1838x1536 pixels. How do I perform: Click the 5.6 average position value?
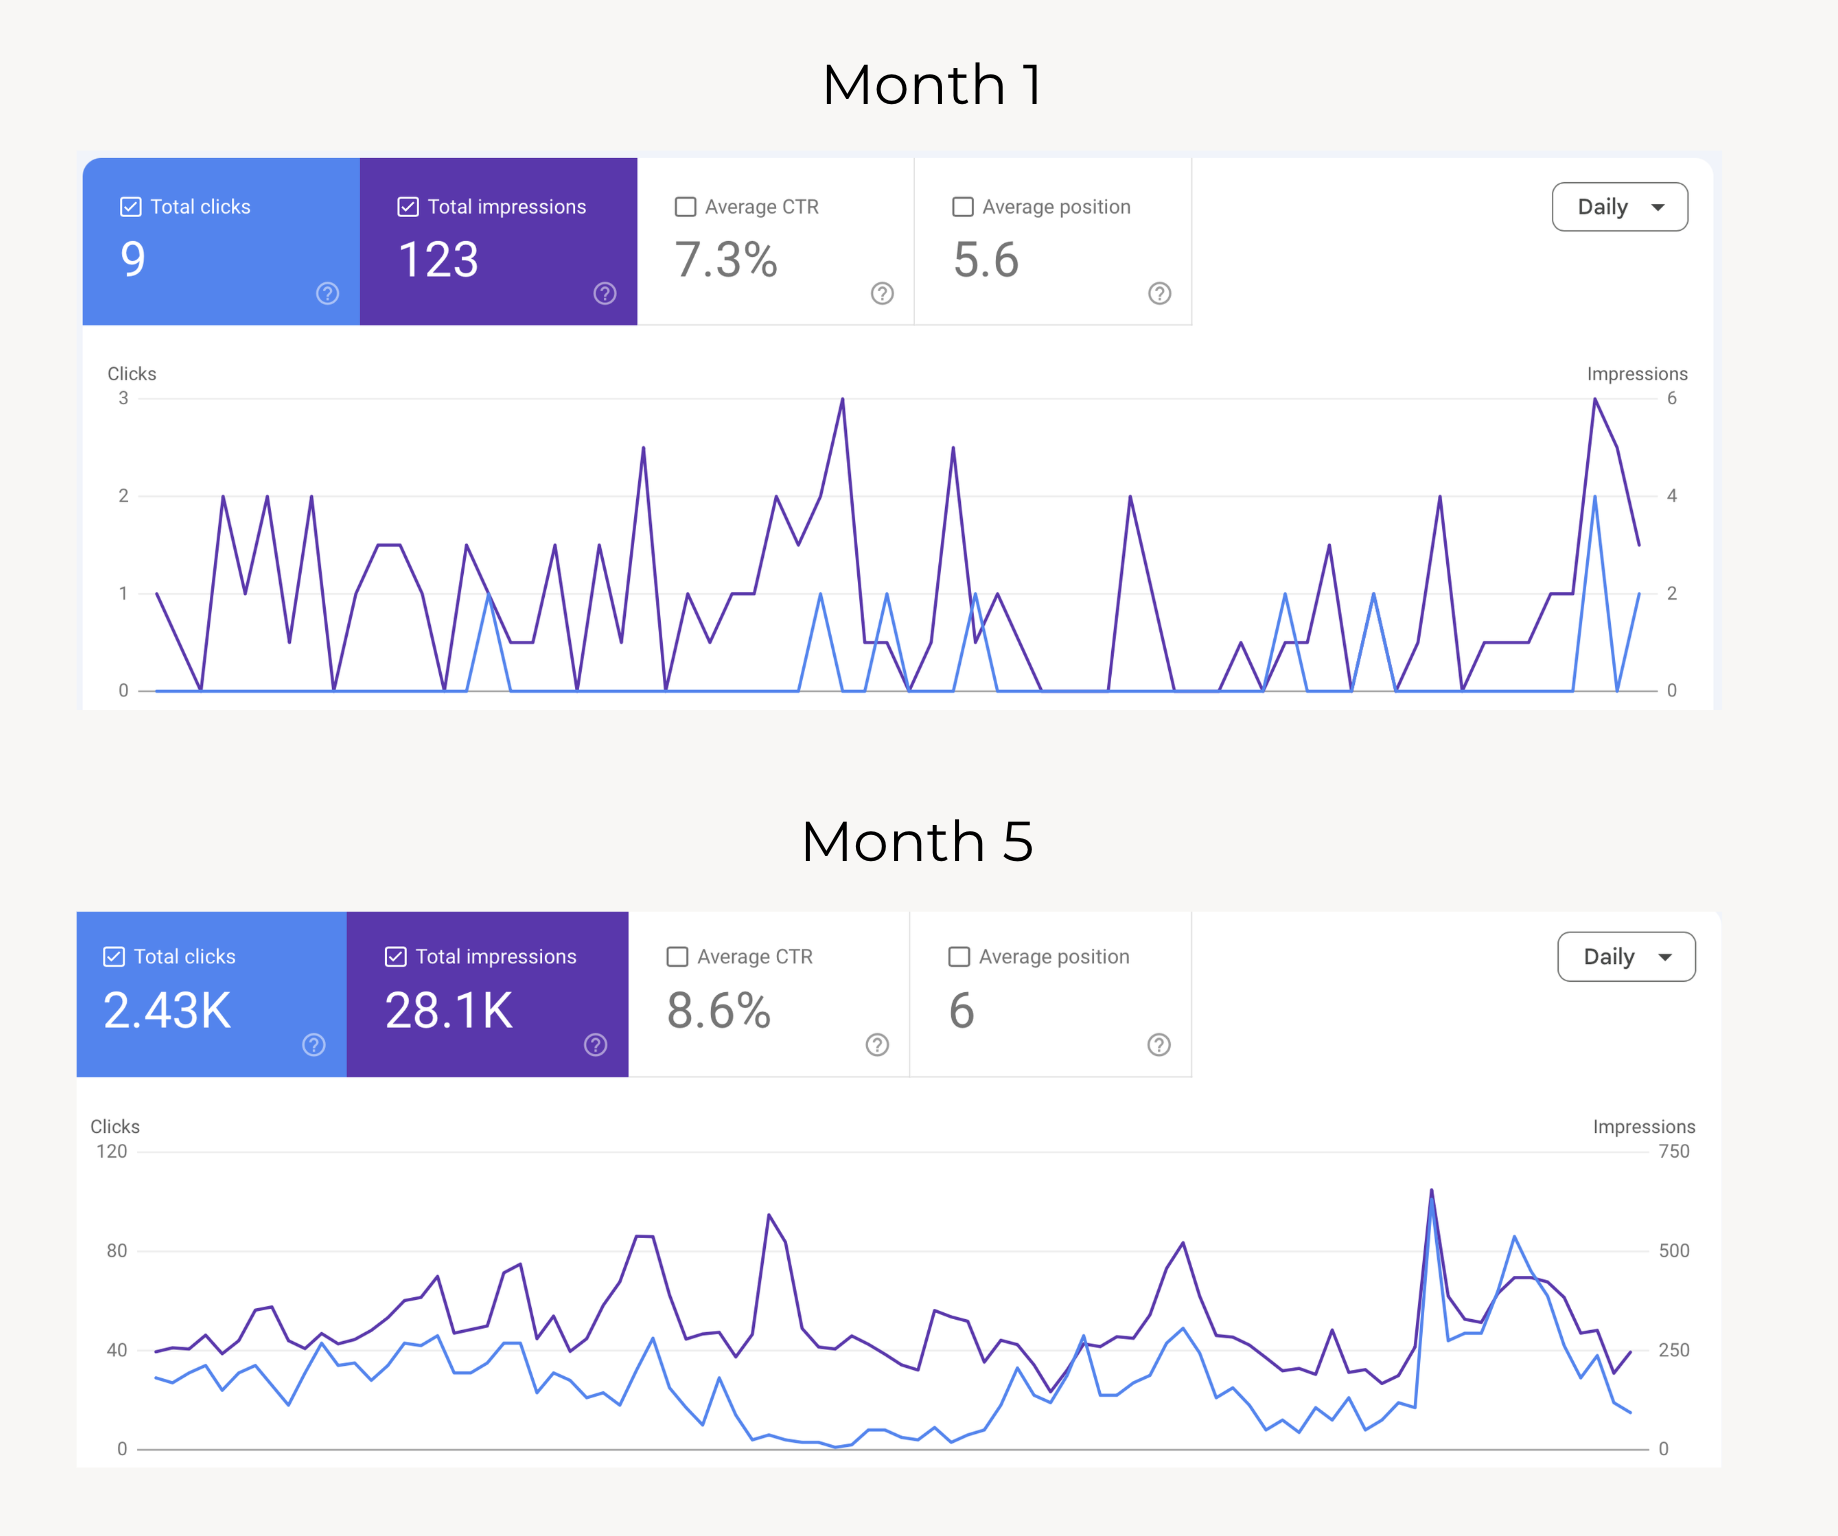(x=986, y=260)
